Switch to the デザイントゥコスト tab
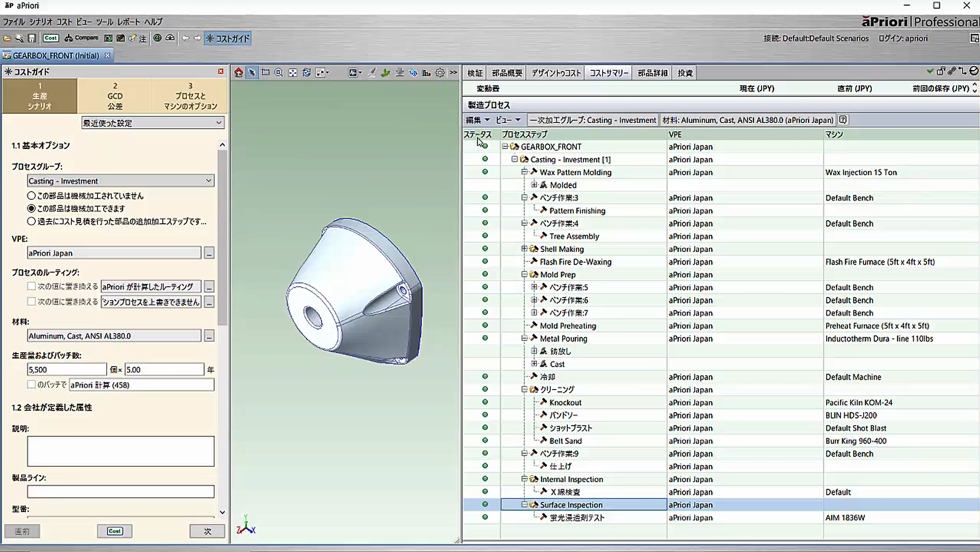 pos(556,73)
